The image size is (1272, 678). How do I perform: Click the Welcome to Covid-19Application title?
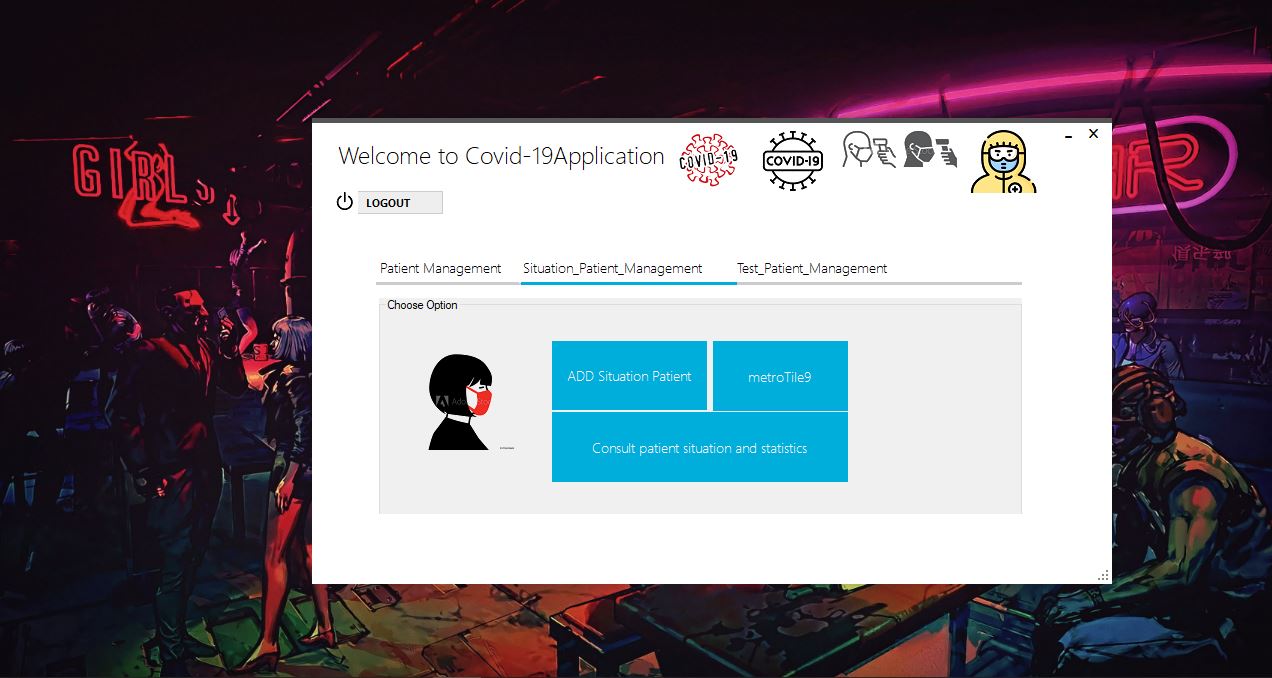pos(501,156)
